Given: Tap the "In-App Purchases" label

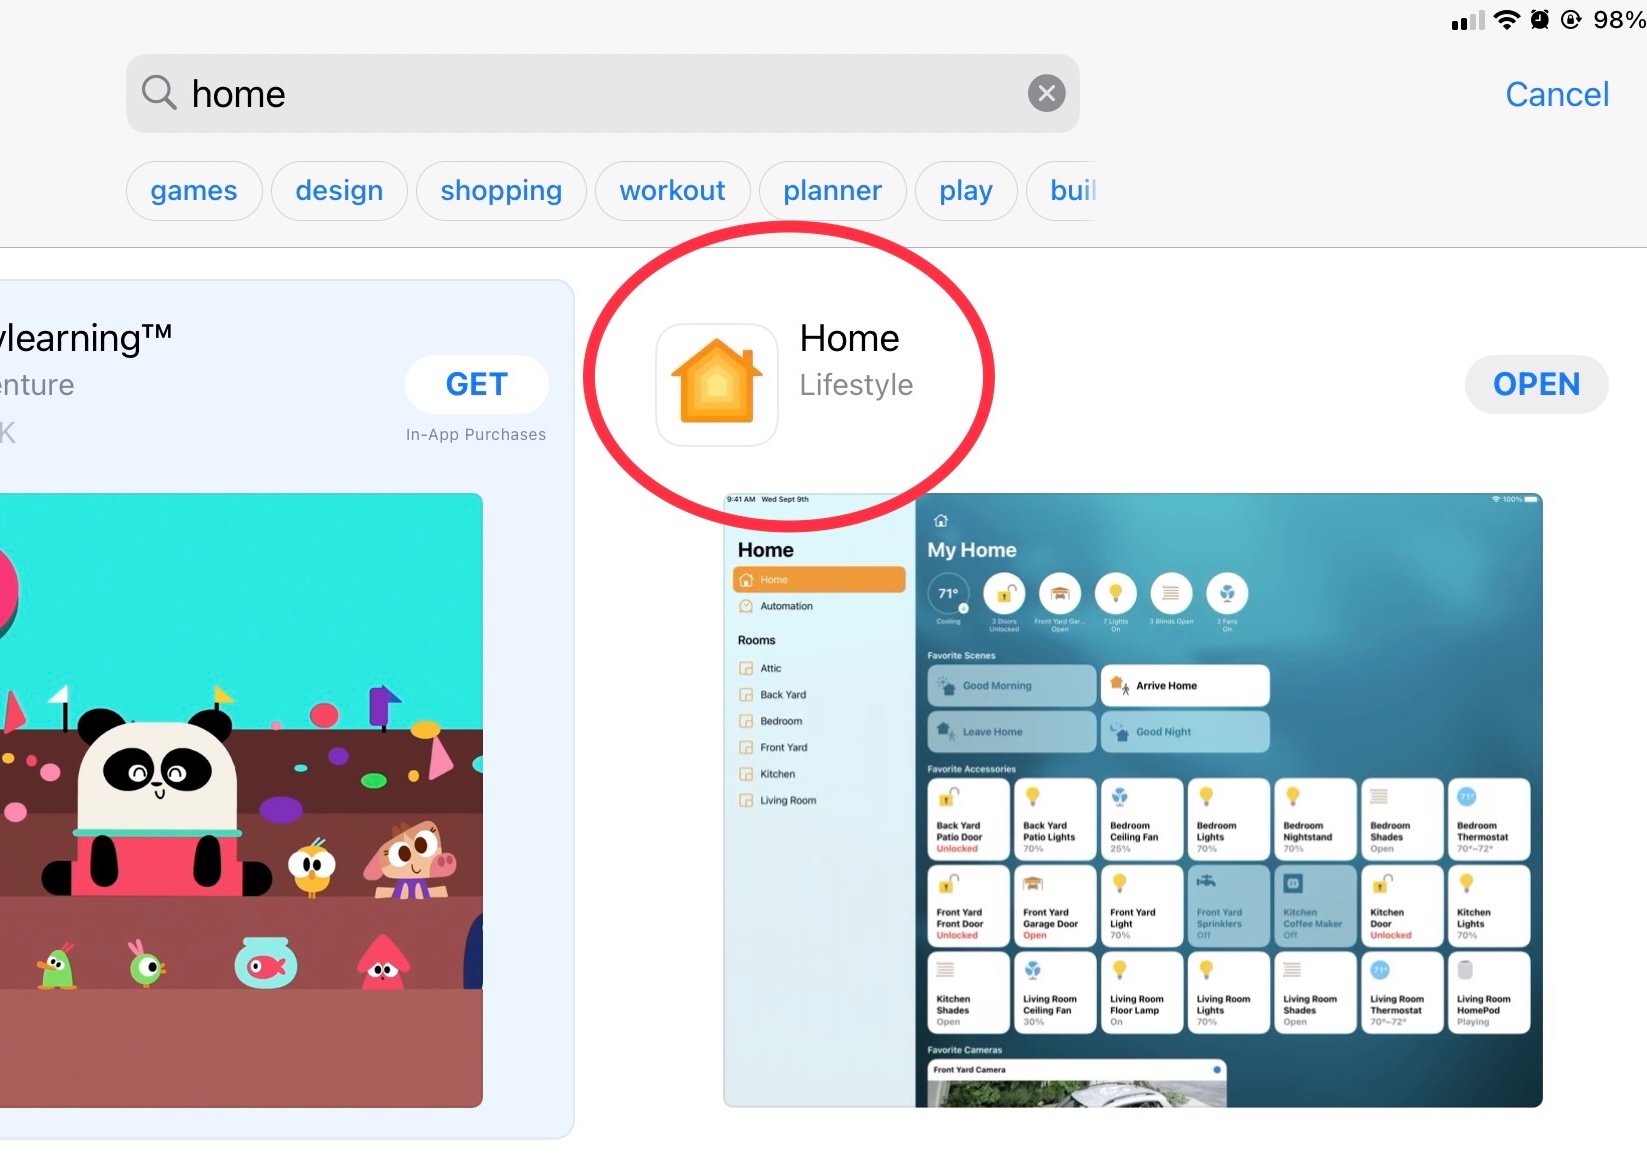Looking at the screenshot, I should 476,435.
